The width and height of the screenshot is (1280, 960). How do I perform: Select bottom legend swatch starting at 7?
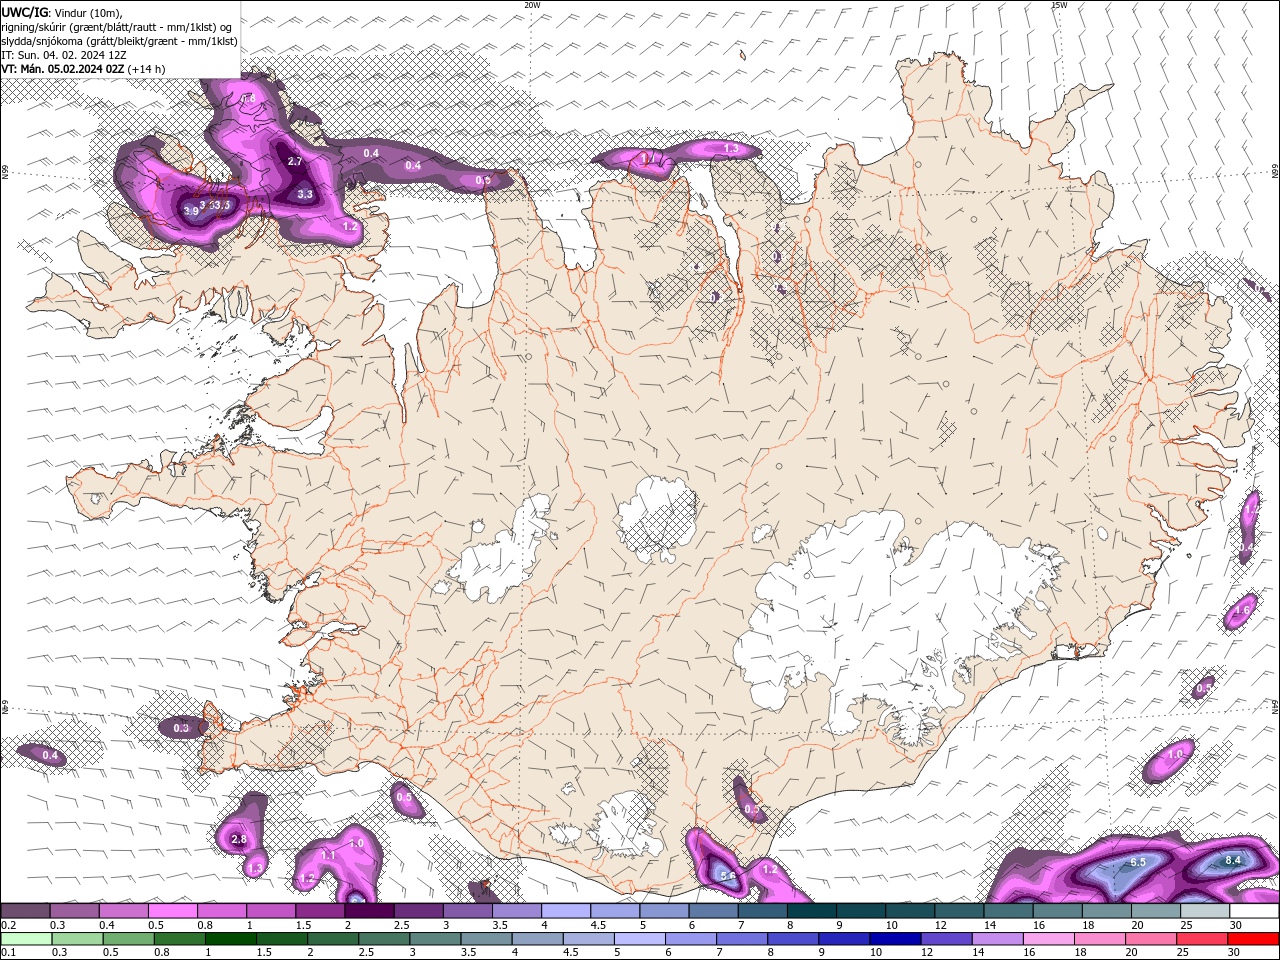coord(742,938)
